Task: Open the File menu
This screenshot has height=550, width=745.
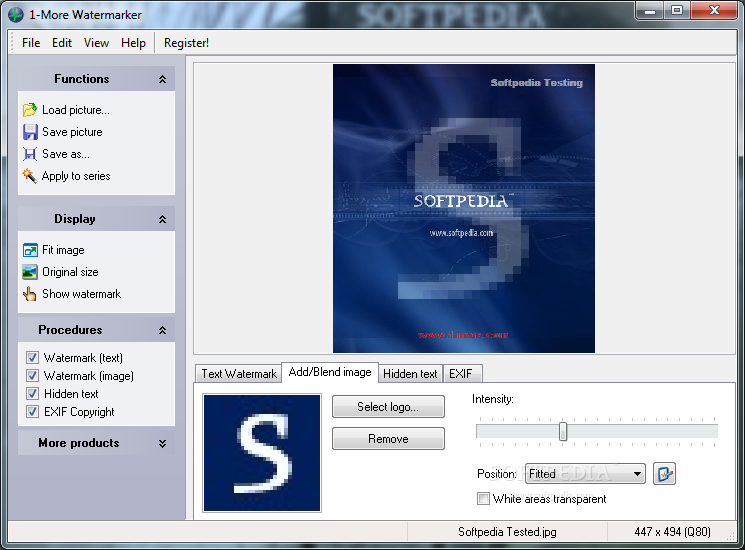Action: click(31, 43)
